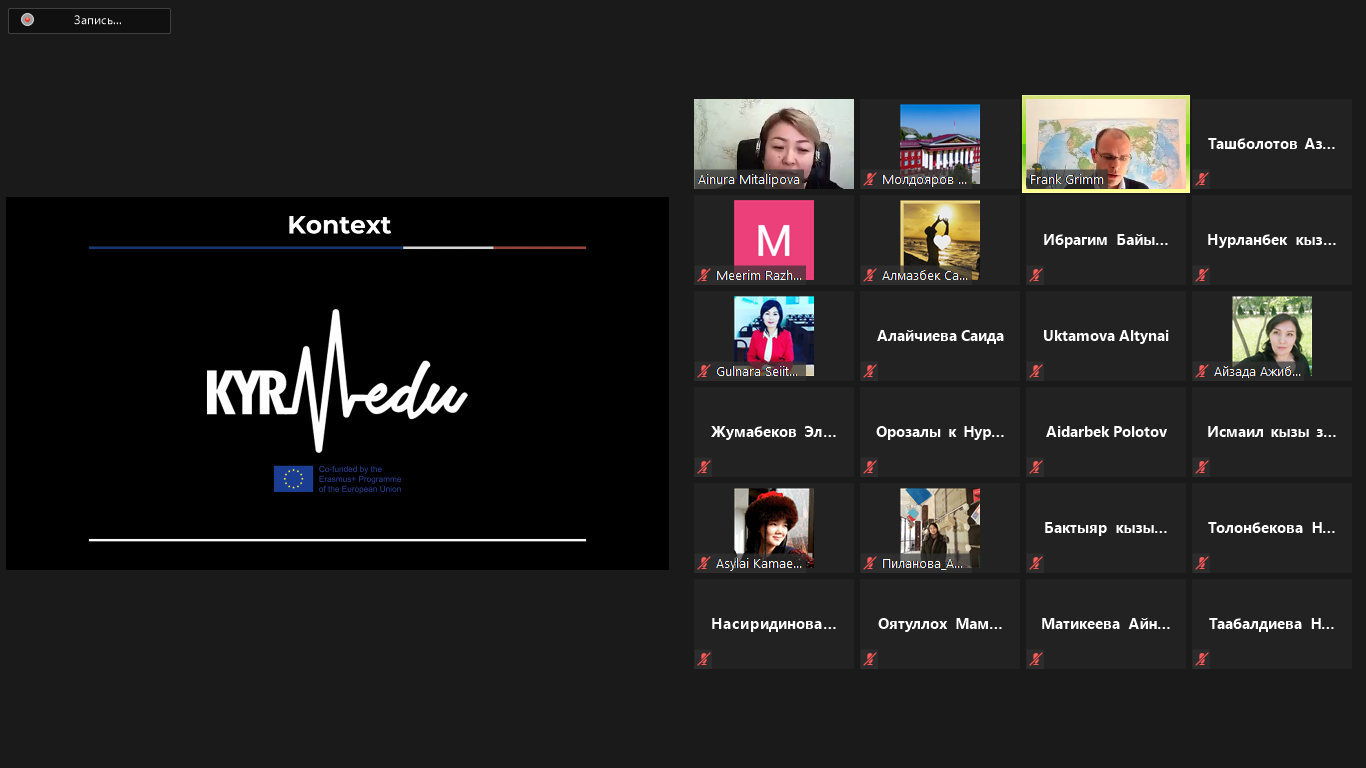Click the name Ташболотов Аз...
The width and height of the screenshot is (1366, 768).
1272,144
